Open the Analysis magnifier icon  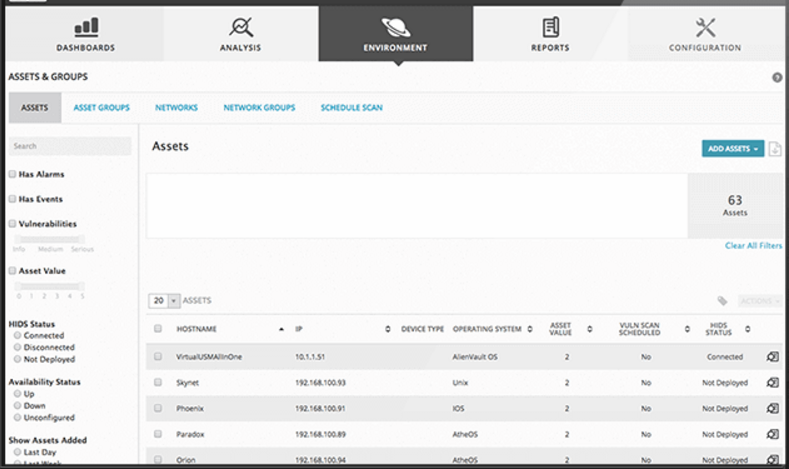pos(240,26)
